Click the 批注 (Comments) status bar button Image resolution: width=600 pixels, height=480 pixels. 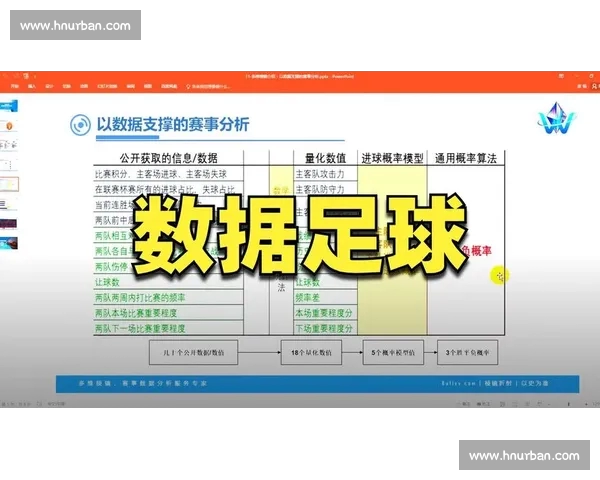click(483, 404)
